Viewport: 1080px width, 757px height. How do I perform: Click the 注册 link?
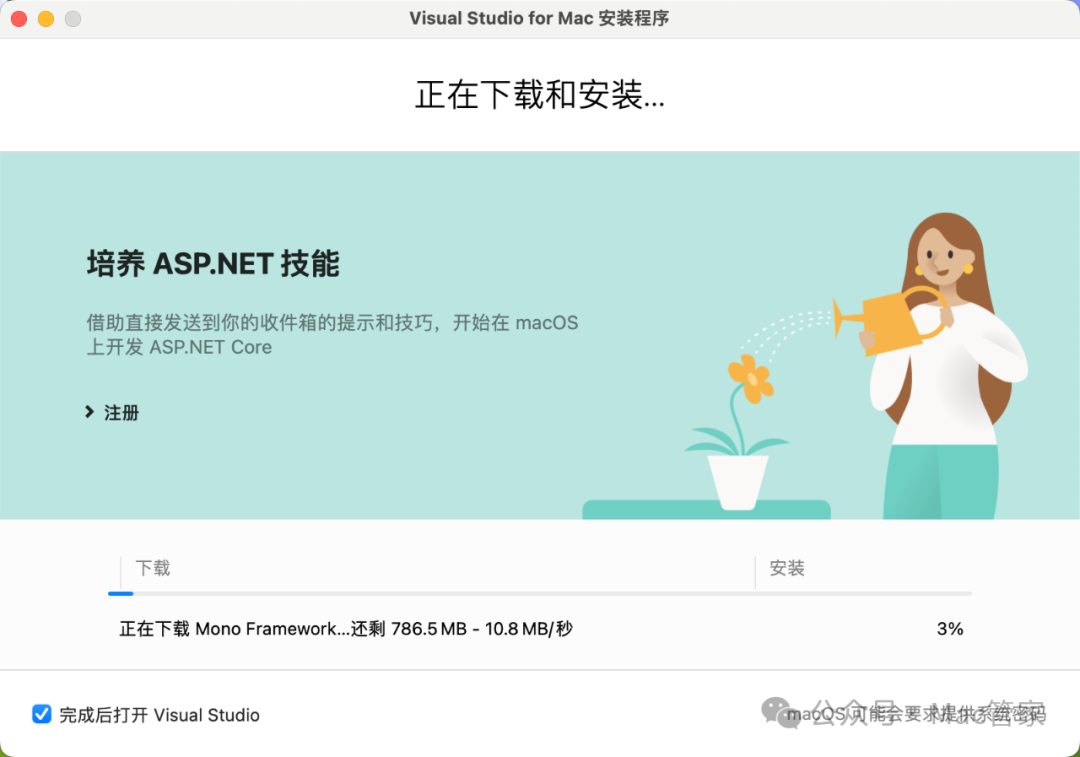[121, 413]
